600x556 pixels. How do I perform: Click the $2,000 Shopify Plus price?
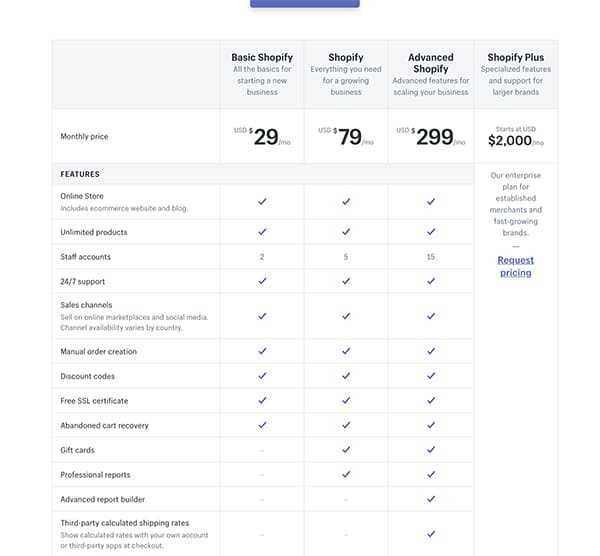[512, 141]
